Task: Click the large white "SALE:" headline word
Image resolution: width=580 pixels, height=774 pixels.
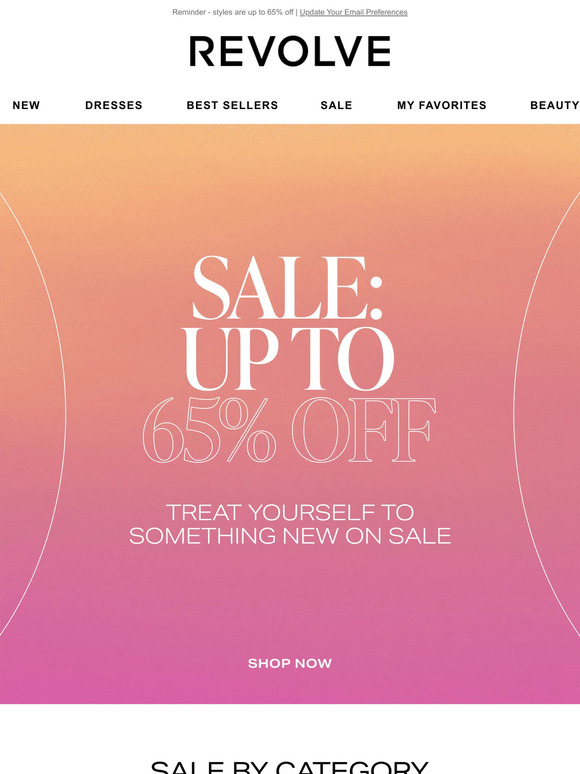Action: (287, 287)
